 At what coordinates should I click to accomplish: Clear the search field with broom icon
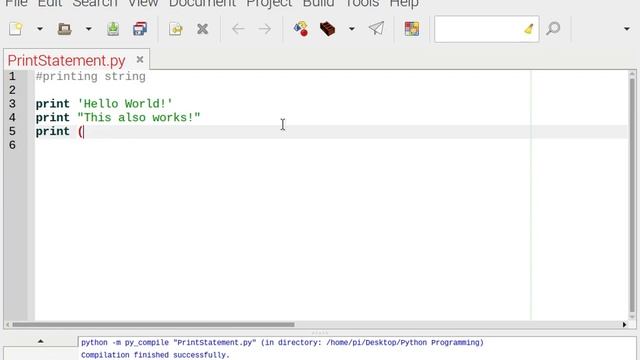529,29
